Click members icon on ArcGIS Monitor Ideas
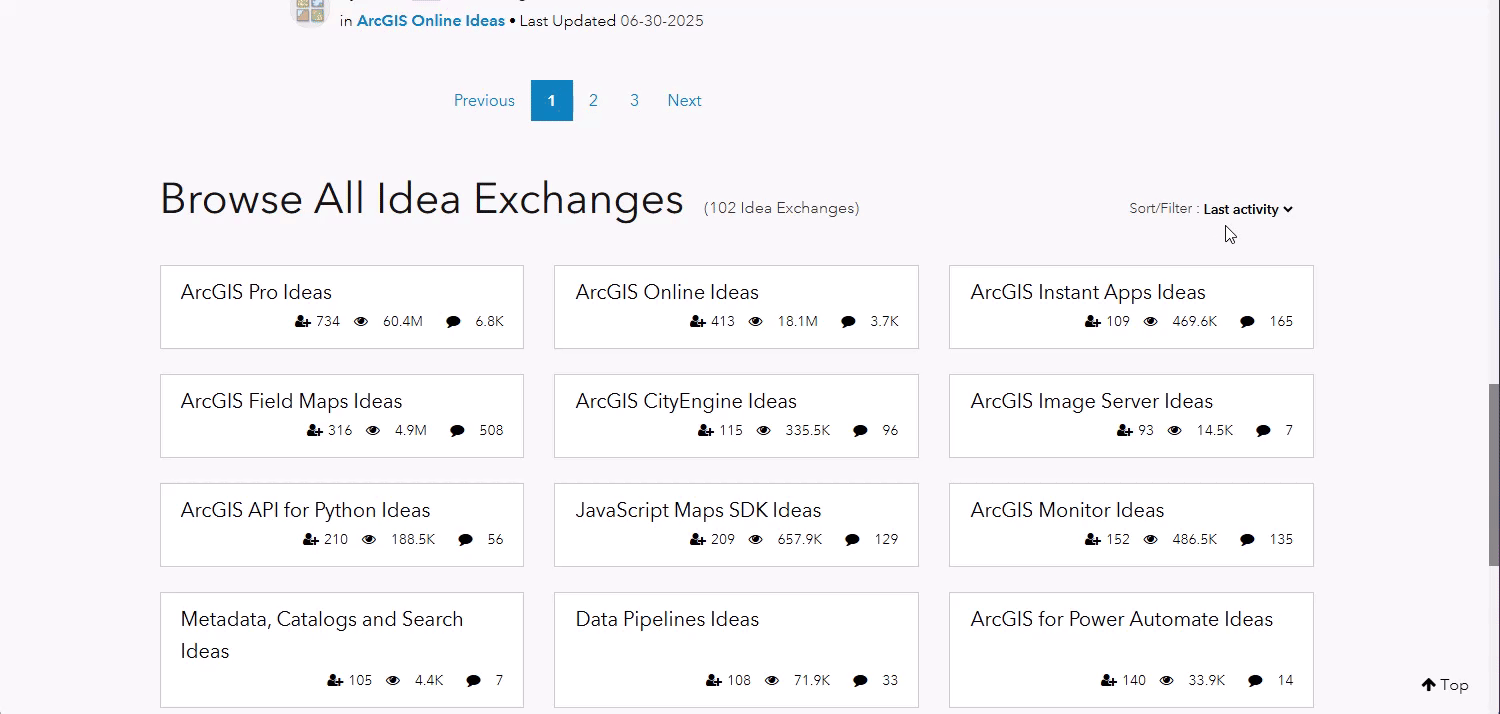This screenshot has width=1500, height=714. (x=1093, y=540)
